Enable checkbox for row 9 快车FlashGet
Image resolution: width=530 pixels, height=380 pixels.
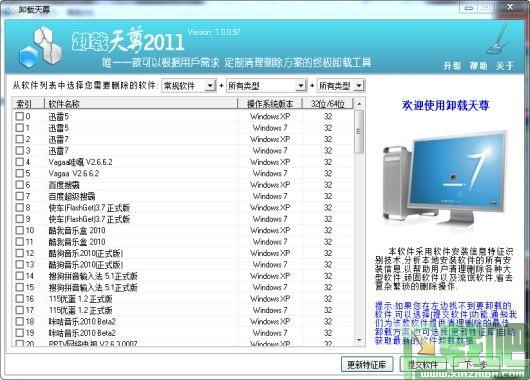[20, 219]
